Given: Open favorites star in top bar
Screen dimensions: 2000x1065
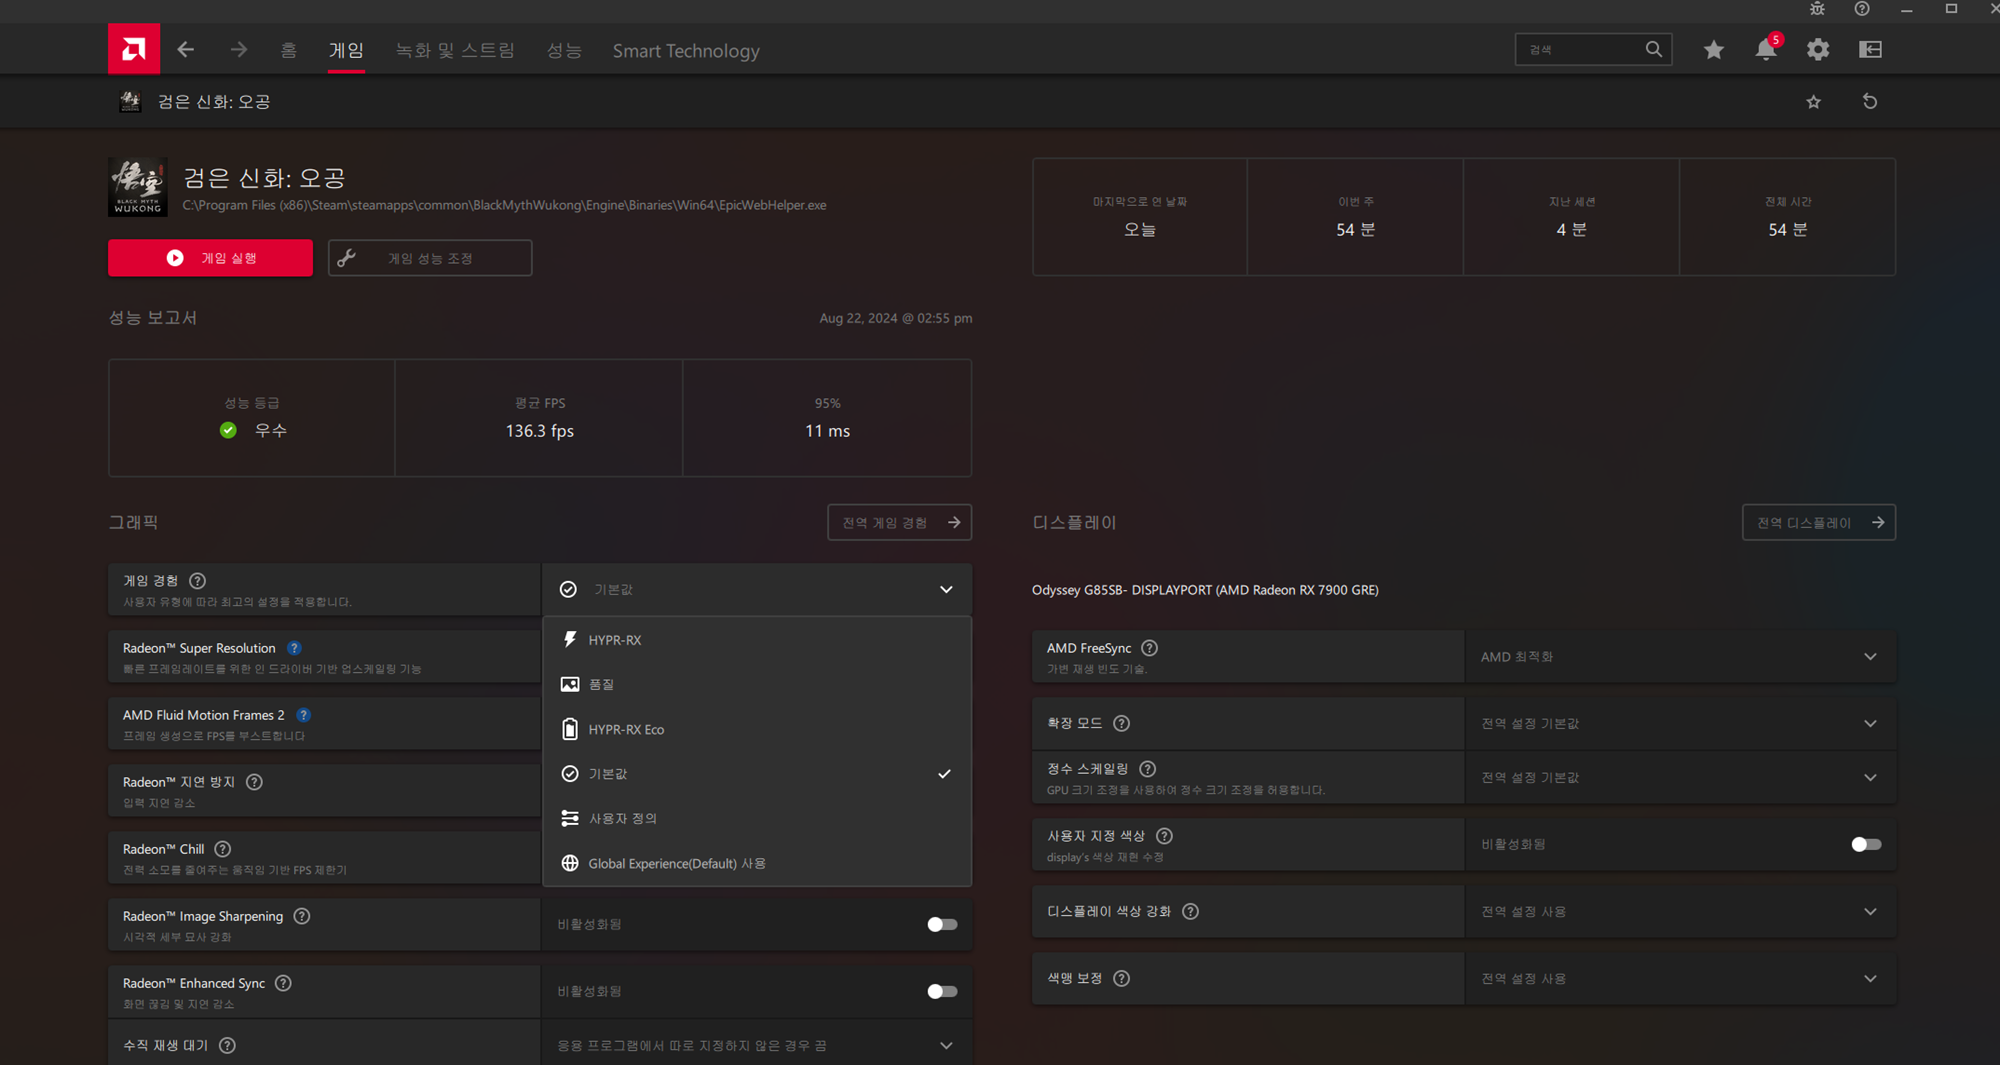Looking at the screenshot, I should [1713, 49].
